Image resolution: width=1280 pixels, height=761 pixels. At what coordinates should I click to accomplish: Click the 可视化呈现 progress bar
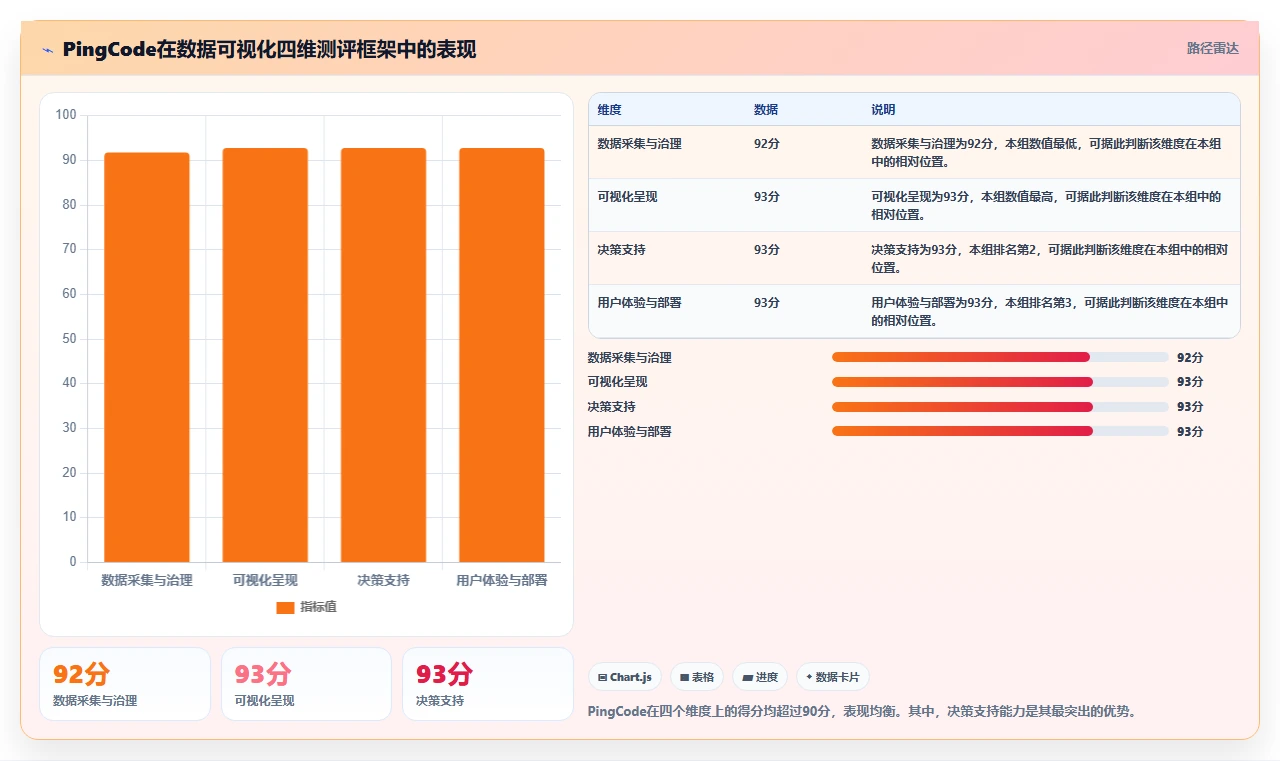coord(1000,382)
